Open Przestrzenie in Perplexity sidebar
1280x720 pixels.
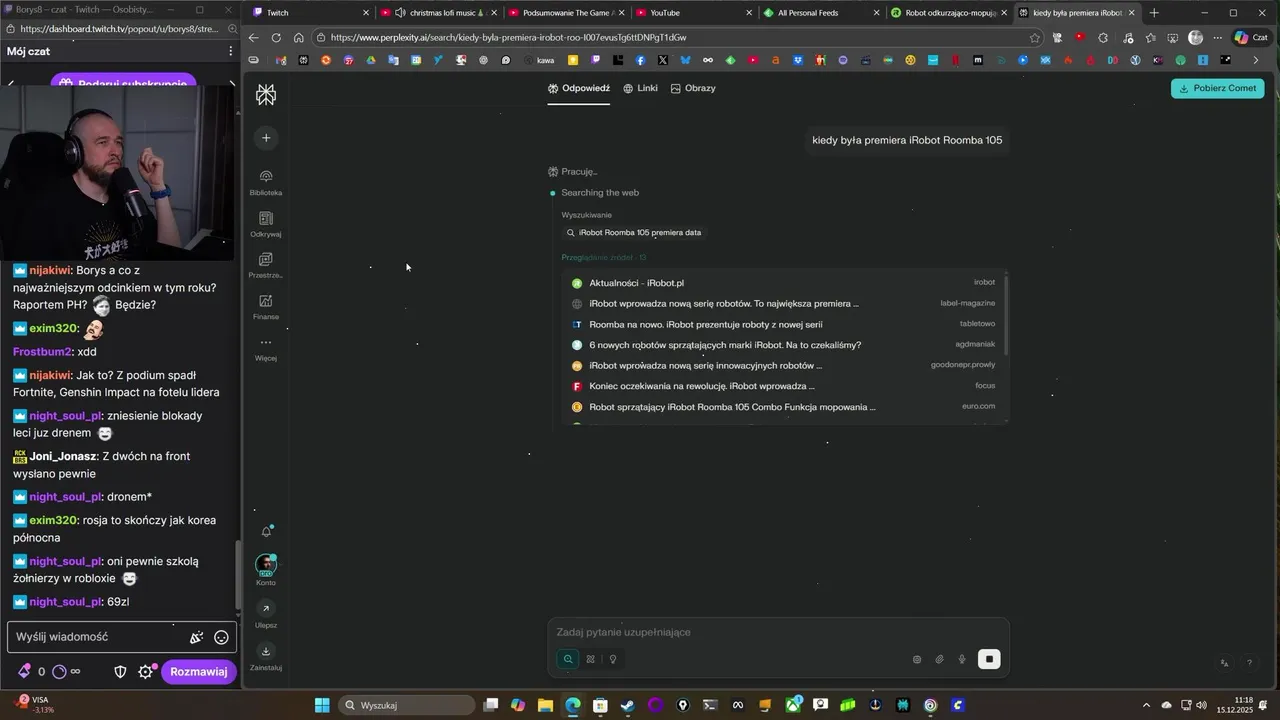coord(266,265)
